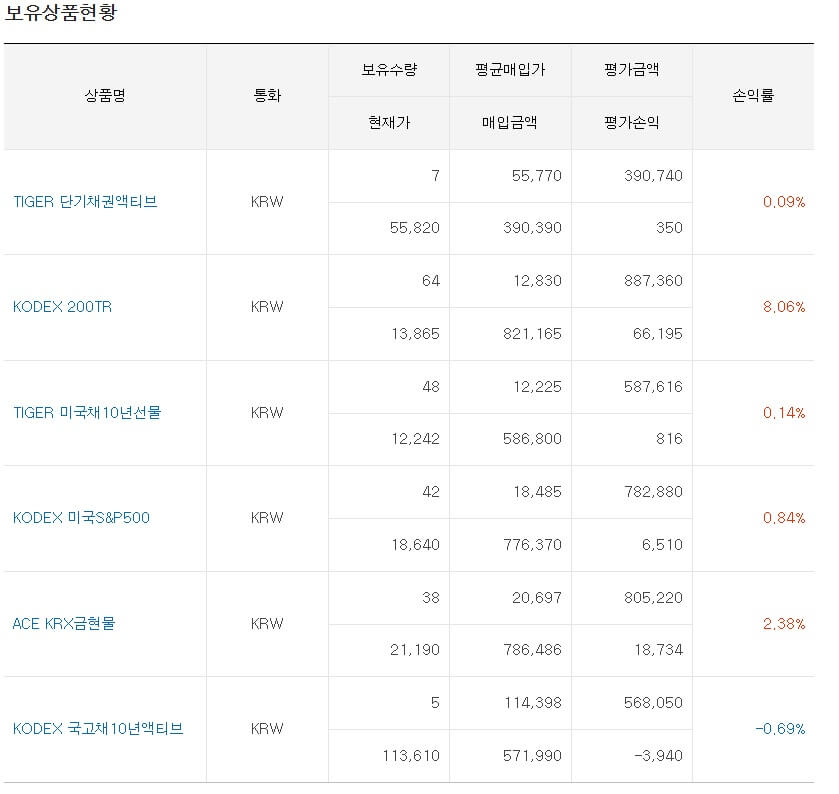This screenshot has width=839, height=794.
Task: Select the evaluation amount 390,740
Action: click(653, 175)
